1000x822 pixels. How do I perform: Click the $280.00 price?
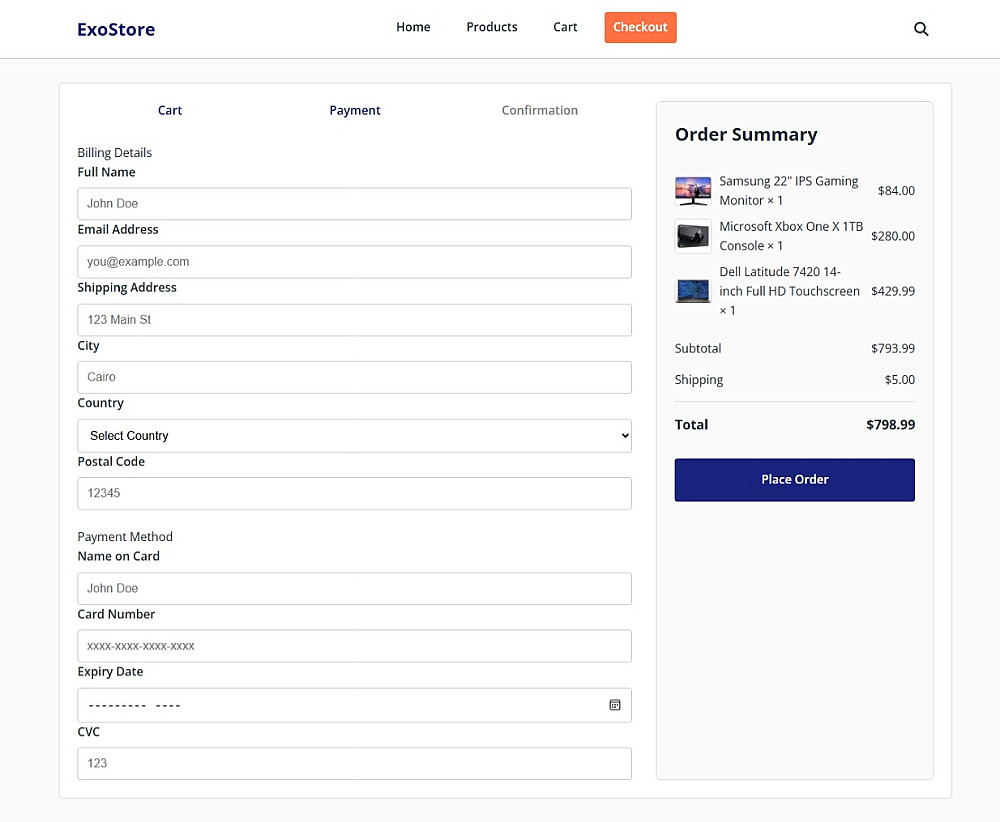point(892,236)
